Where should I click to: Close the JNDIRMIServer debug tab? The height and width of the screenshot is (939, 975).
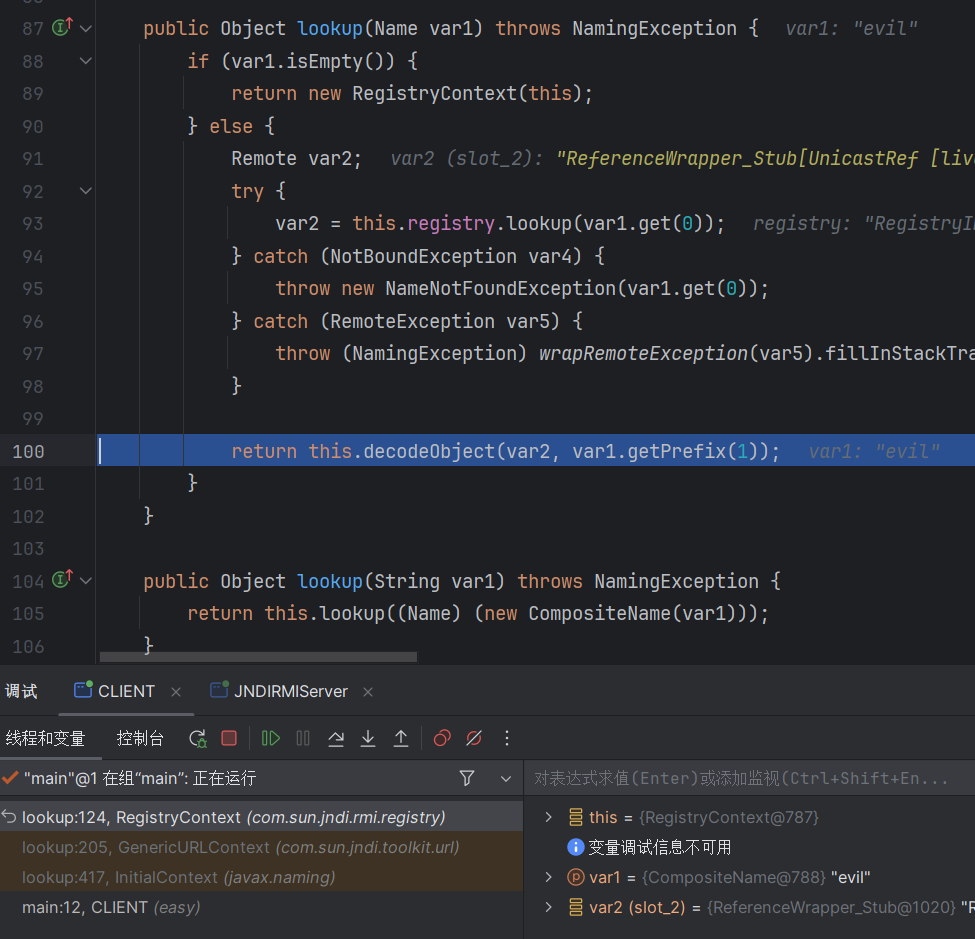368,692
